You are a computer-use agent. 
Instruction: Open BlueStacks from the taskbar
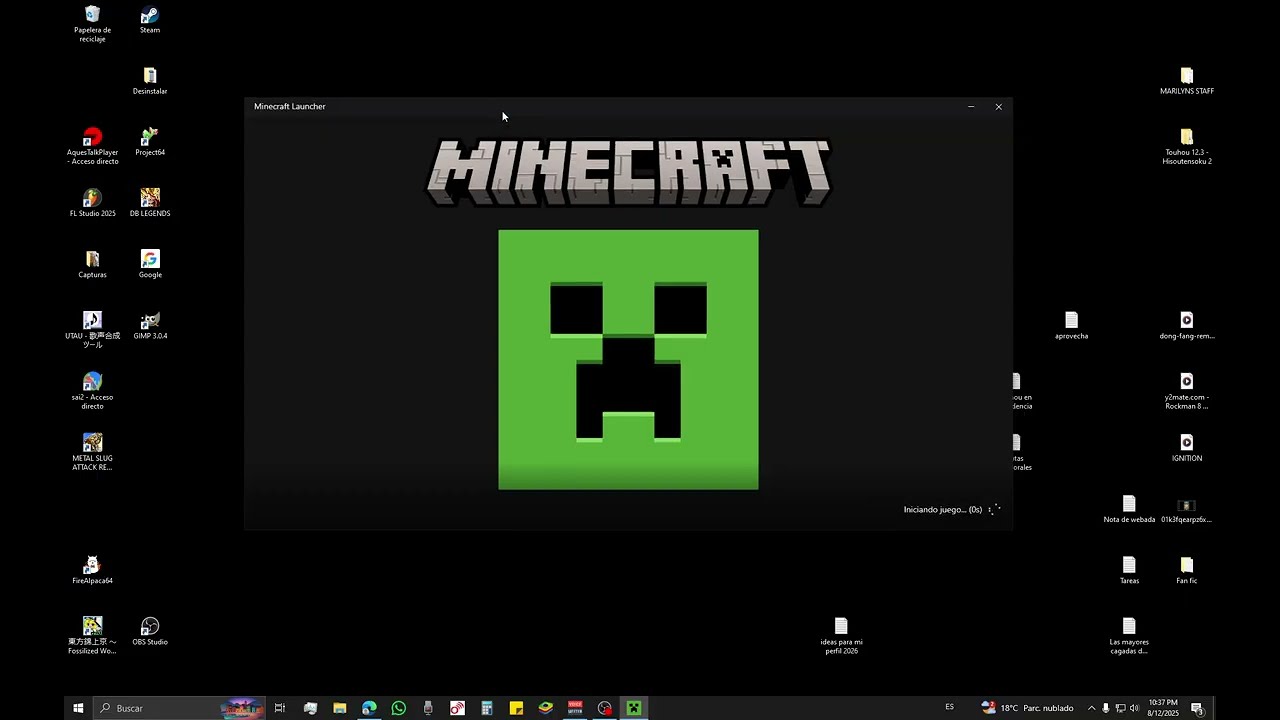click(546, 708)
